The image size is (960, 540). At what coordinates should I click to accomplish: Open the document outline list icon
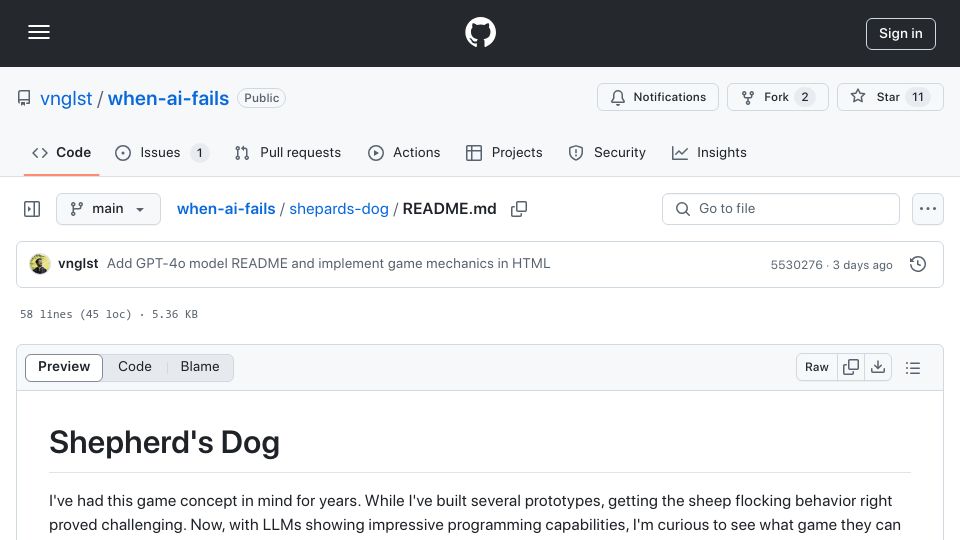click(913, 367)
